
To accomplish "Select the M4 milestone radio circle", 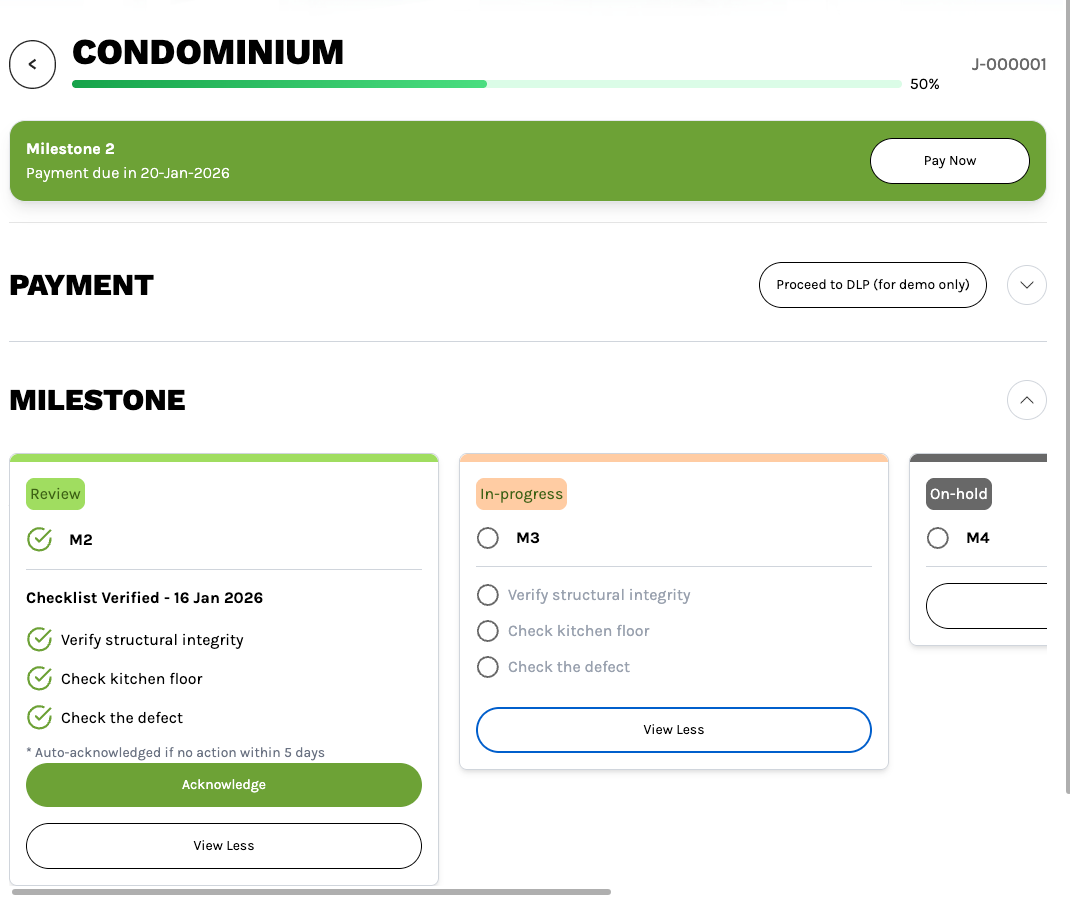I will pos(938,539).
